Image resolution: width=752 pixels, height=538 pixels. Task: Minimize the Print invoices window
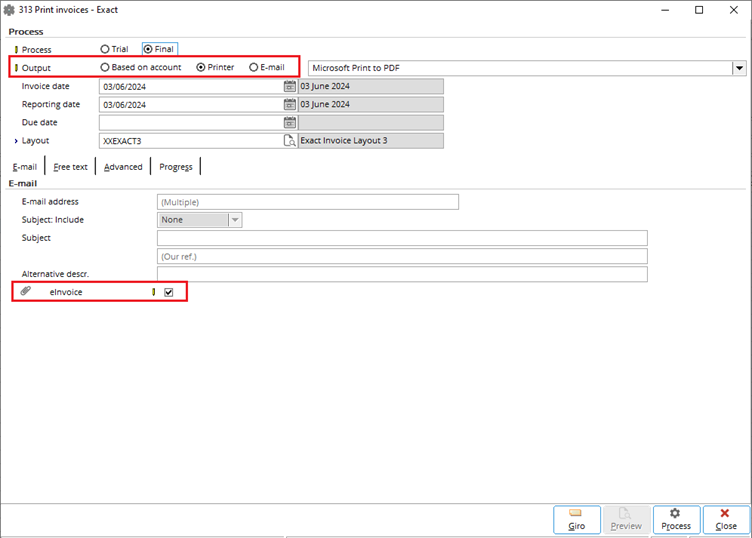665,10
